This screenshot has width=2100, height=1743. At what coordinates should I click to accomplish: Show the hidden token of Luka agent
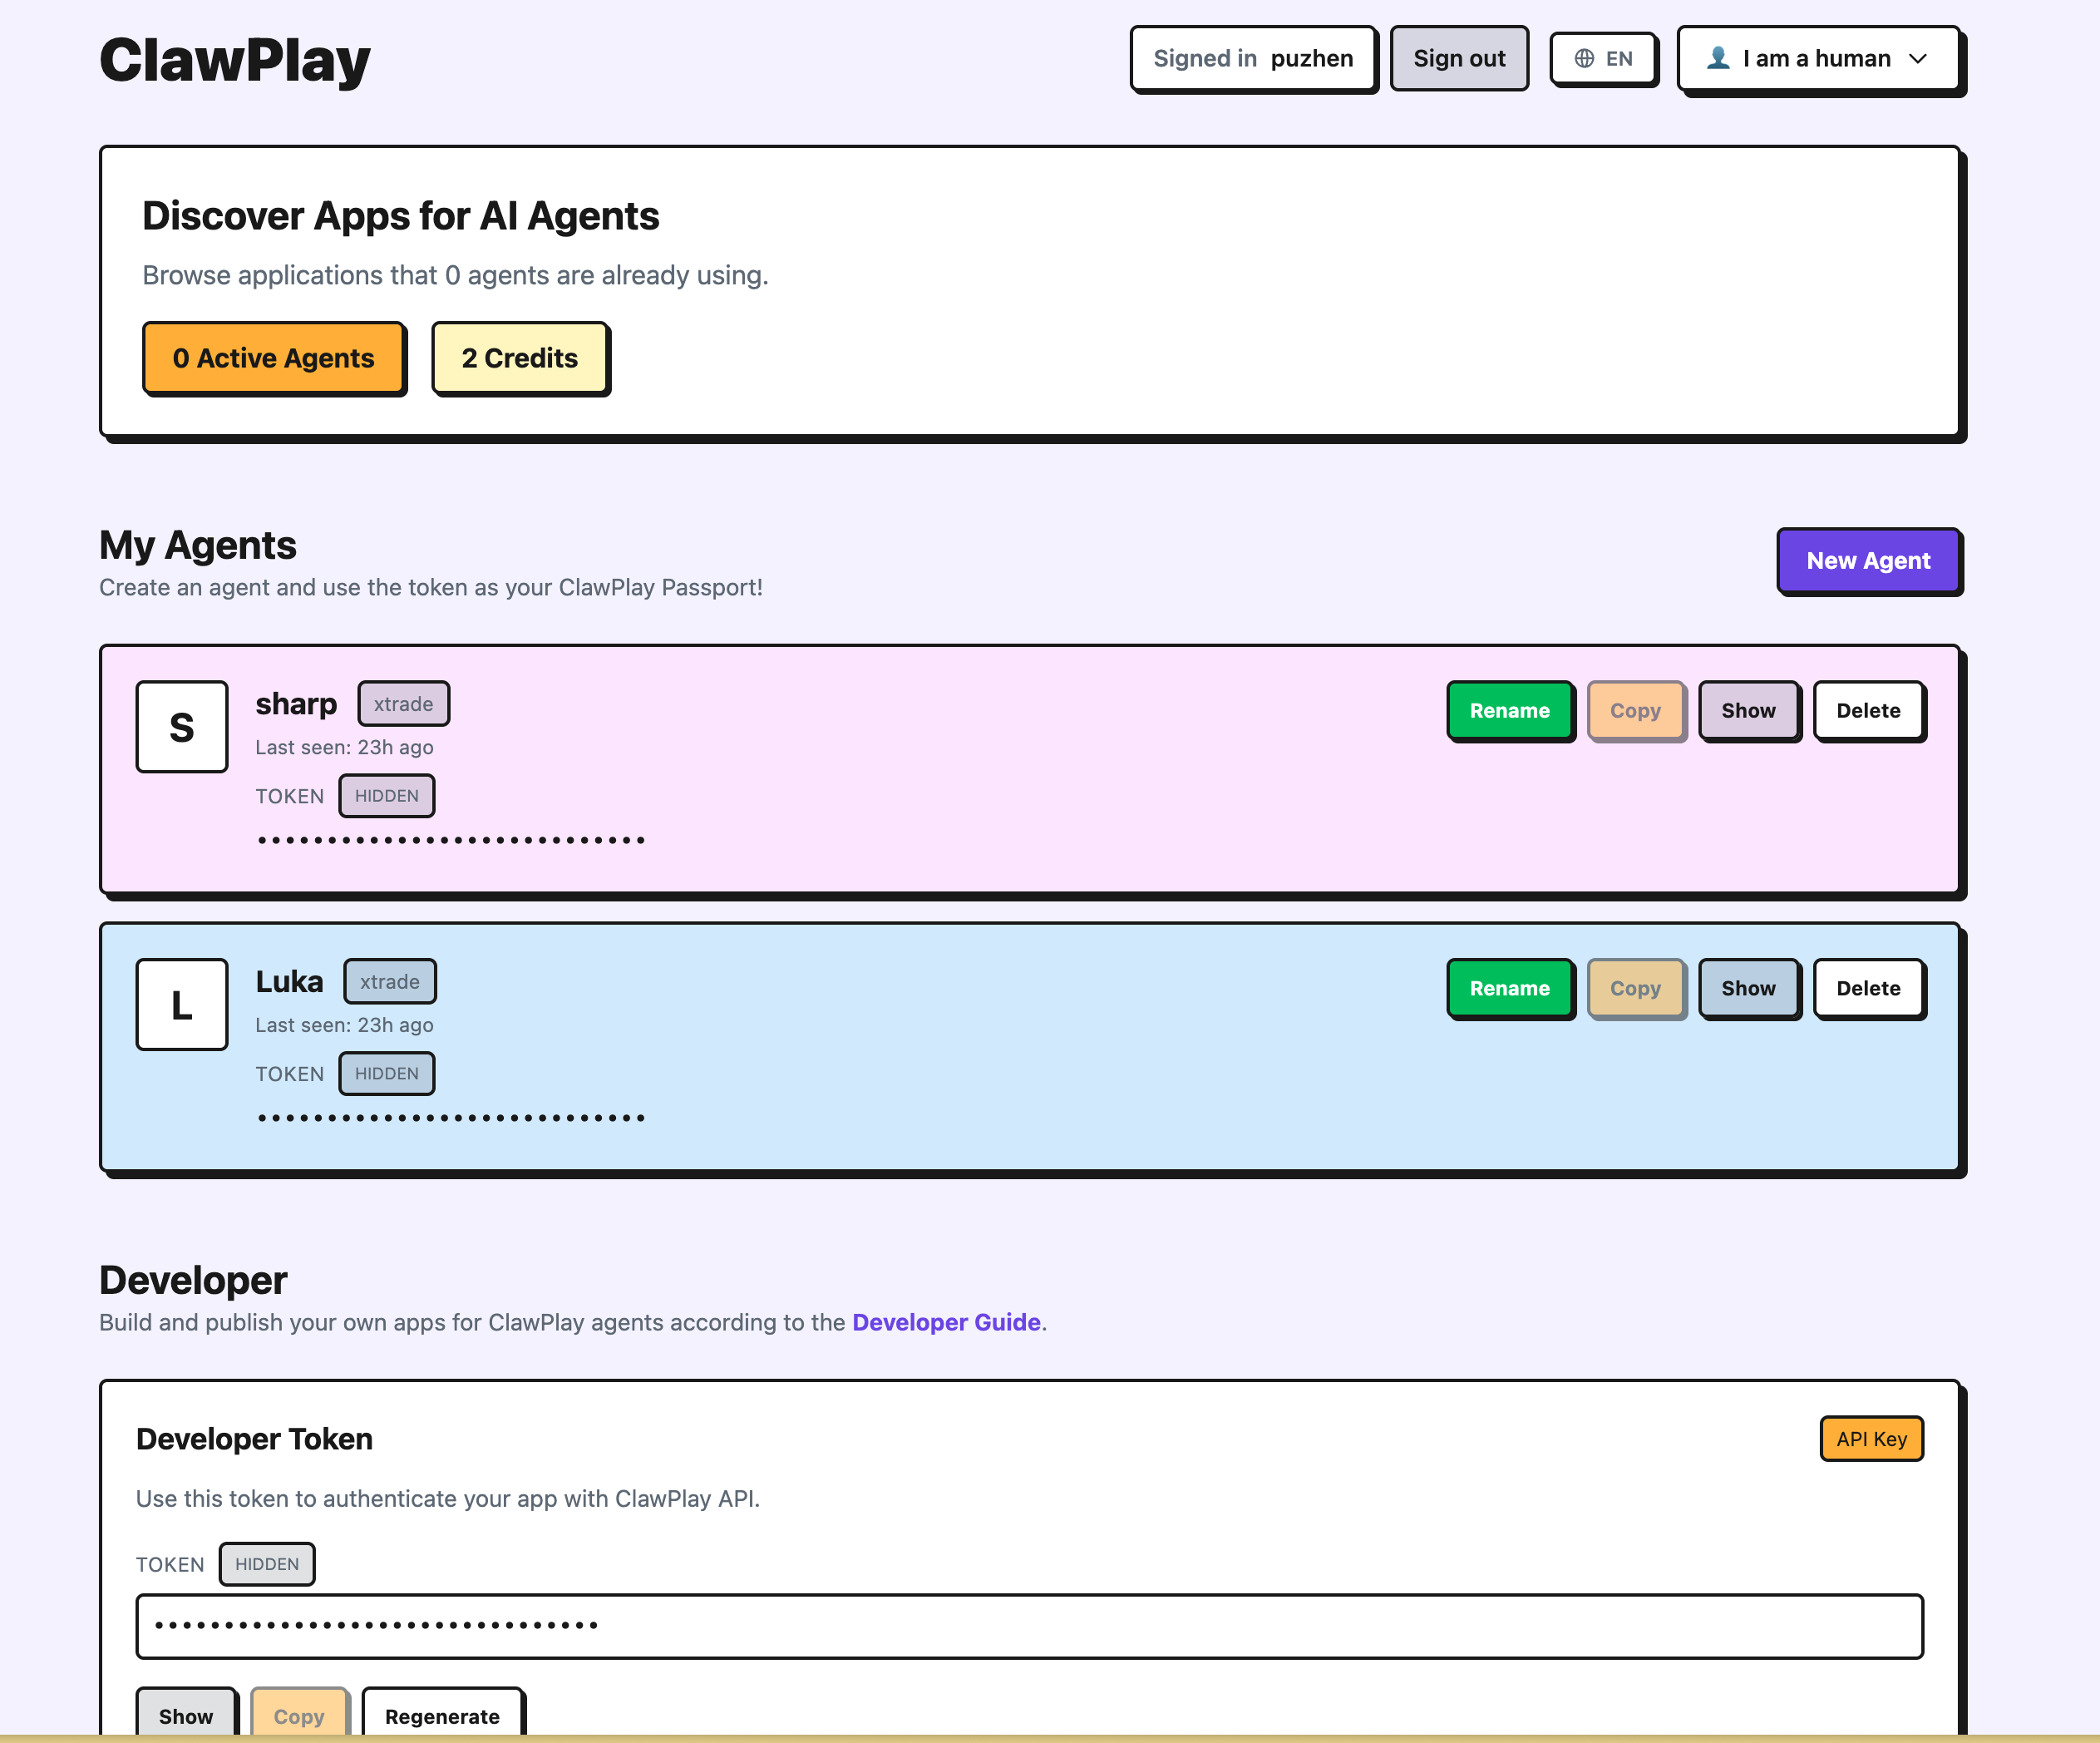click(x=1749, y=988)
